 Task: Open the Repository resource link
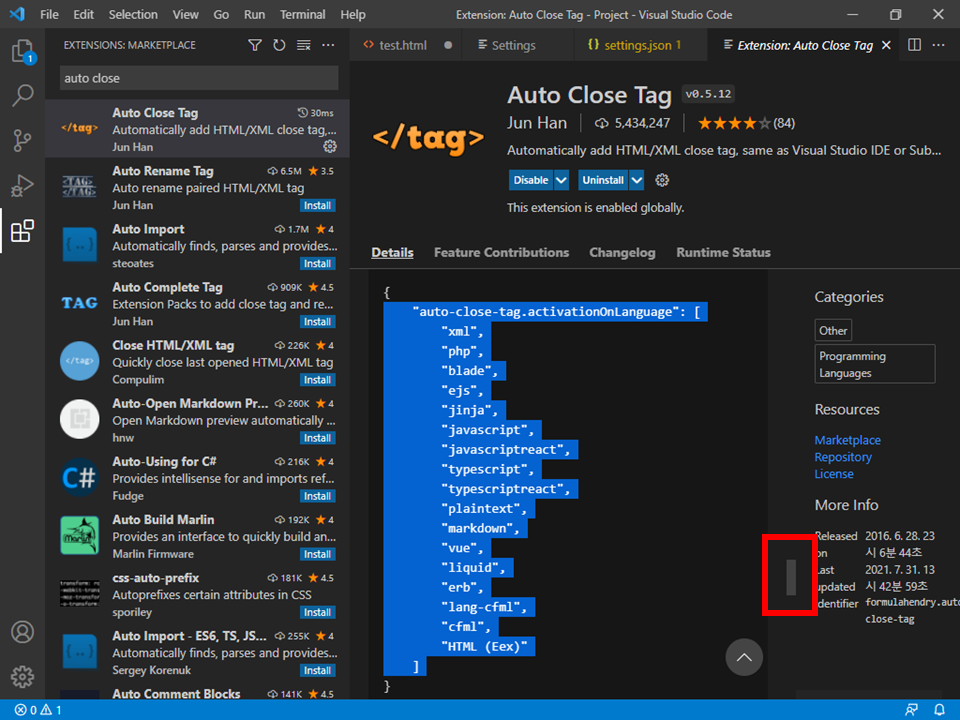[x=842, y=457]
